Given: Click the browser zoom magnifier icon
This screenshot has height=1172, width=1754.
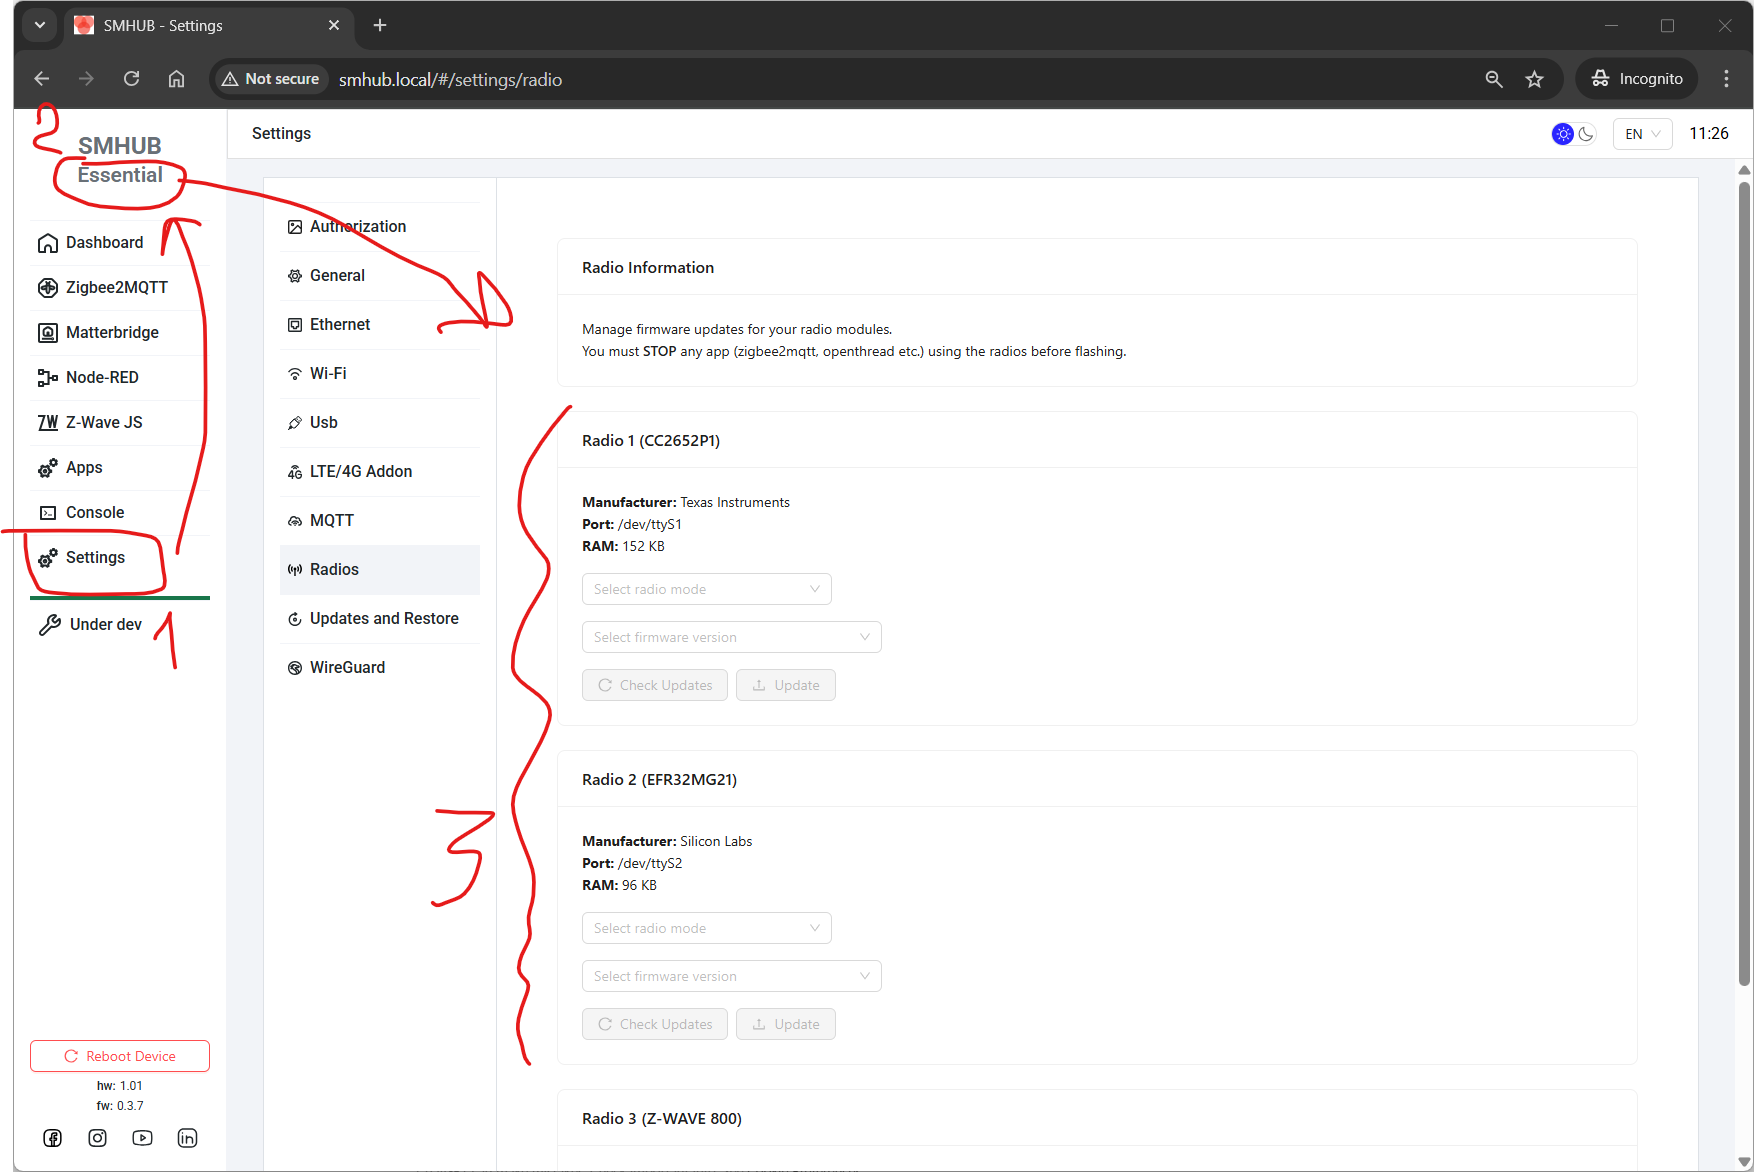Looking at the screenshot, I should (x=1494, y=79).
